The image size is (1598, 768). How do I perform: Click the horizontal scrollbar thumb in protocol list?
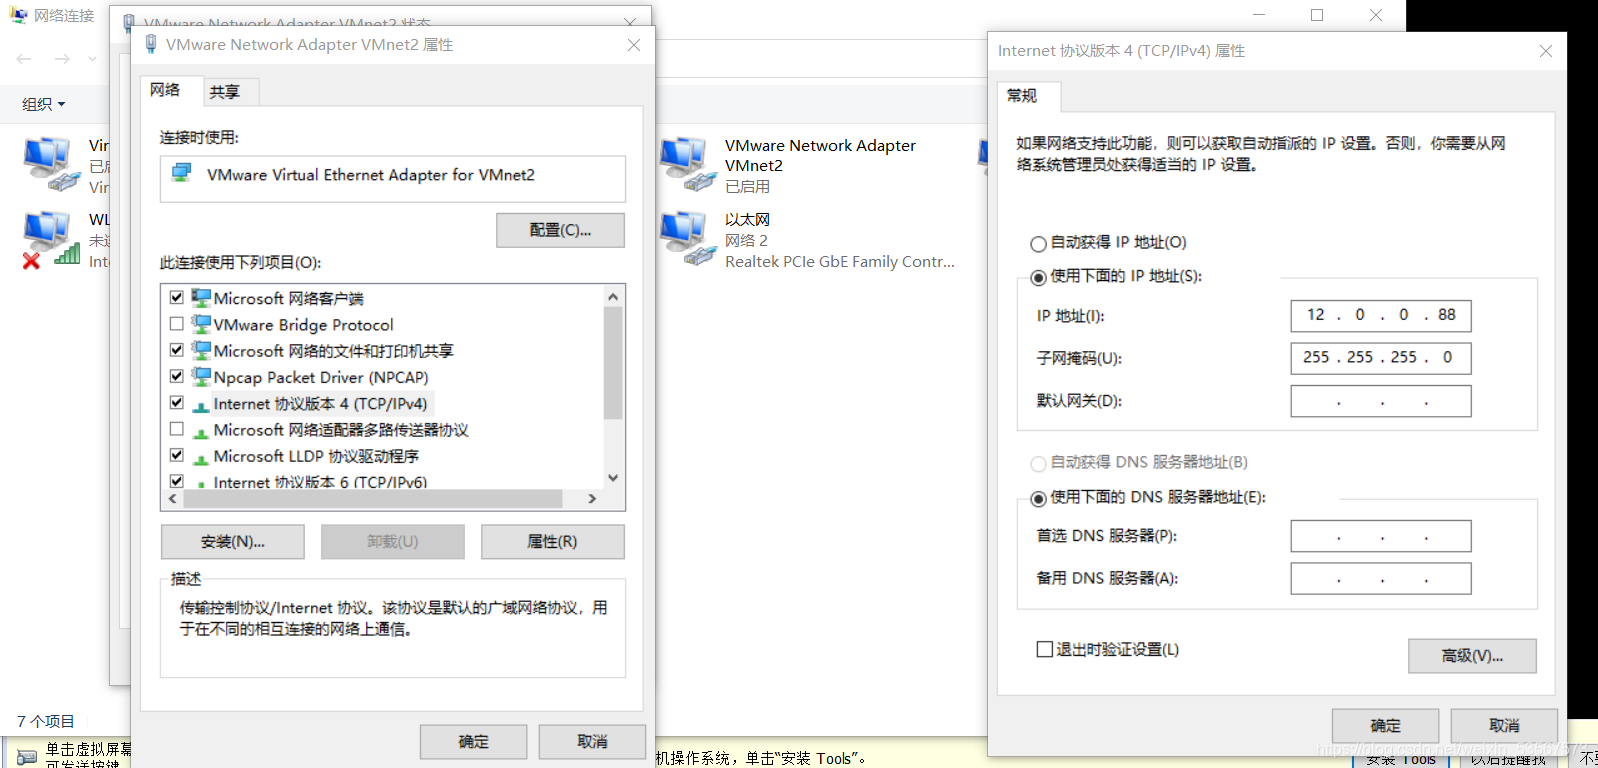point(372,498)
